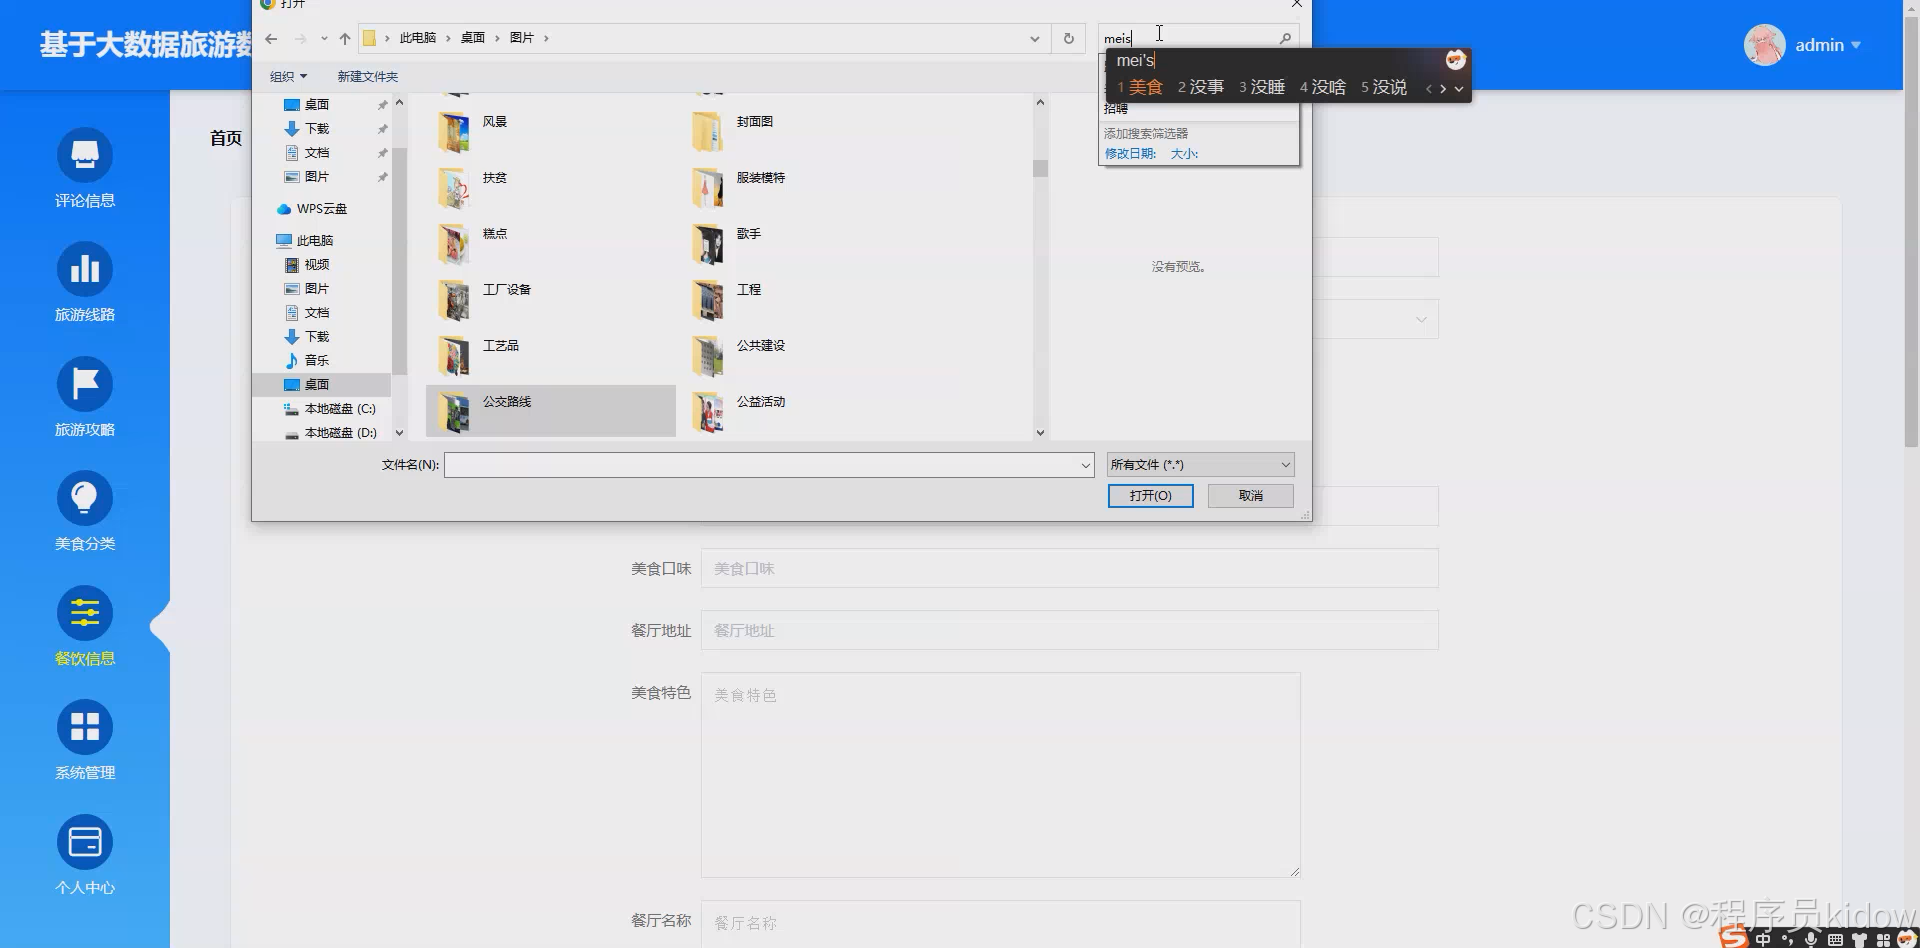Screen dimensions: 1920x948
Task: Focus the 美食口味 input field
Action: tap(1069, 568)
